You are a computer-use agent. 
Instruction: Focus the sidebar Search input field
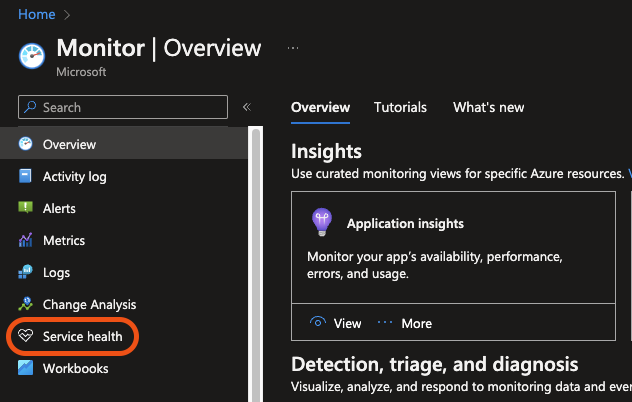coord(123,107)
